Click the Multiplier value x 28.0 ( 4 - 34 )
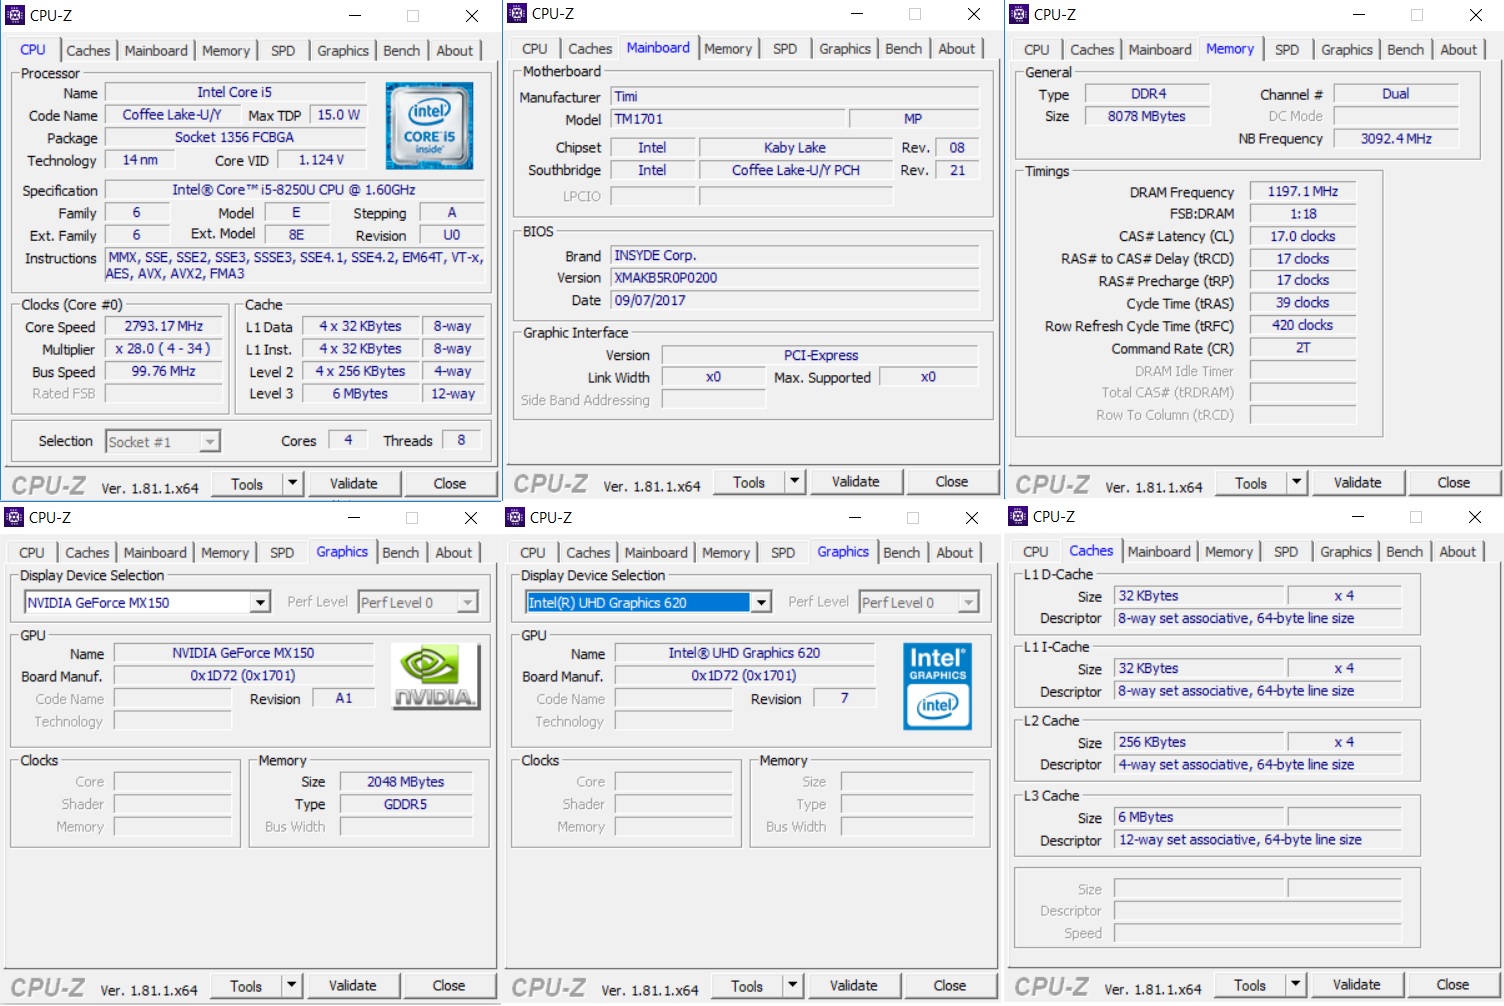1504x1006 pixels. 164,349
